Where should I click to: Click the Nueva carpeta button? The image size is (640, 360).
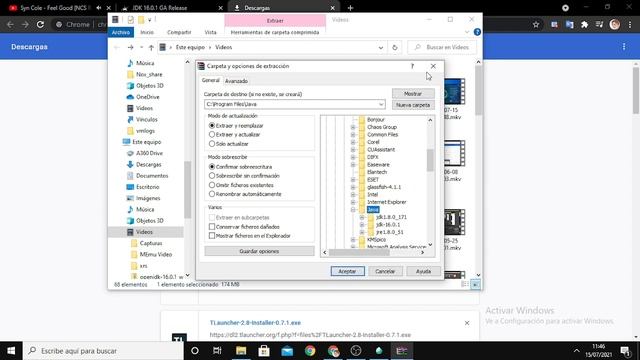[x=413, y=105]
